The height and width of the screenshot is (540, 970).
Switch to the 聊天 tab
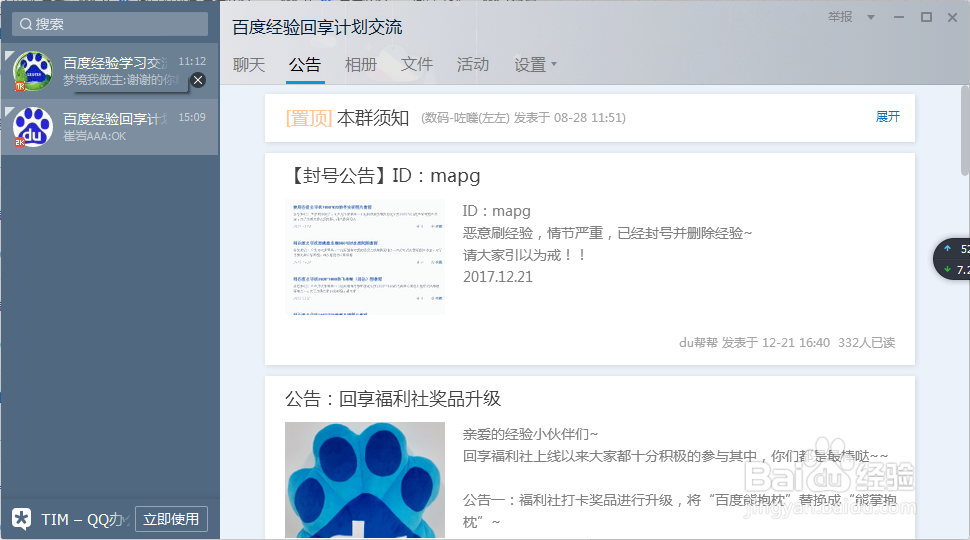(x=249, y=64)
